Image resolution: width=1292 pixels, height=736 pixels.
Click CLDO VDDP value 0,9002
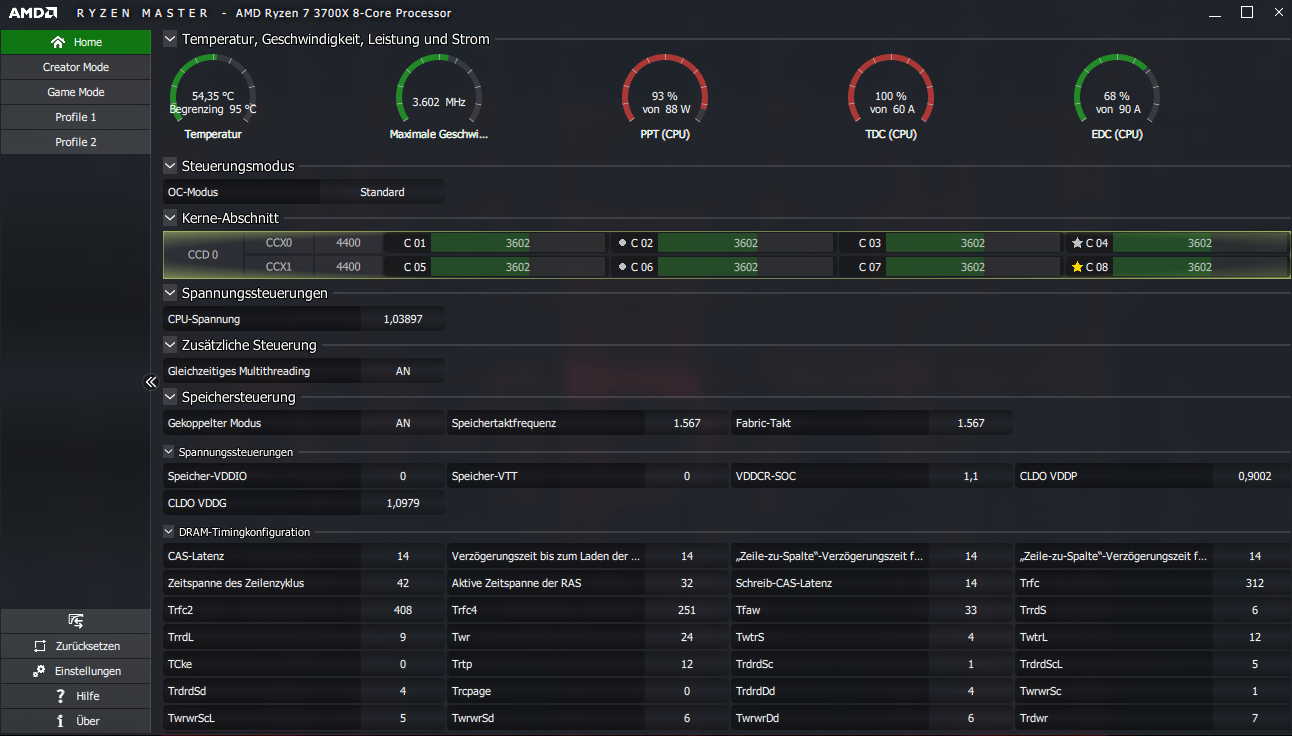coord(1255,476)
